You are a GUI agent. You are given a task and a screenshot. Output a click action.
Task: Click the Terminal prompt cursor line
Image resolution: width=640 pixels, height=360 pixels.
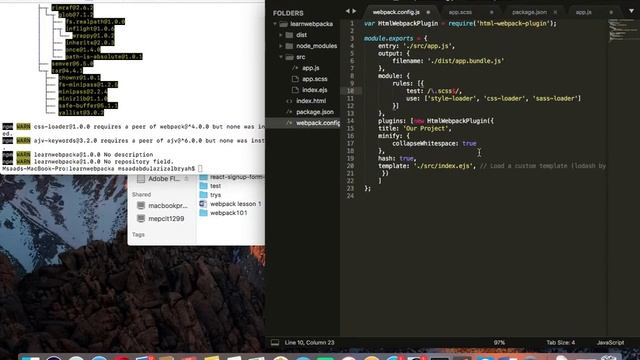tap(102, 169)
